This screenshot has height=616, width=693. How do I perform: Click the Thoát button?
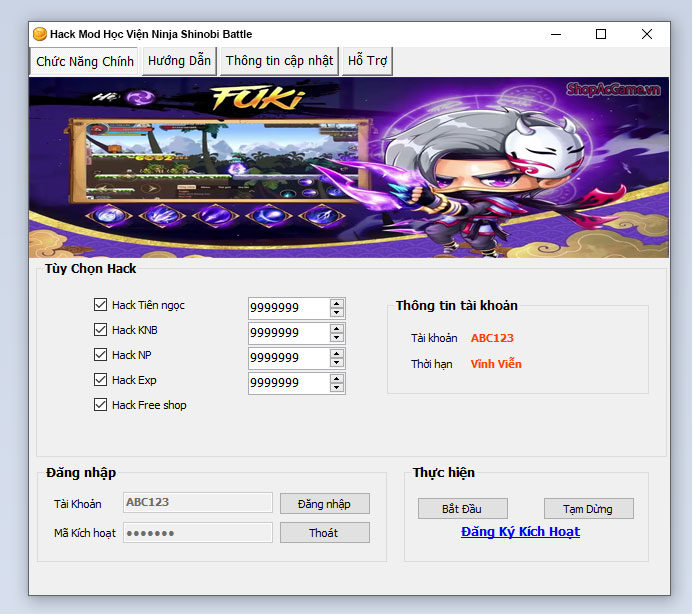pos(324,533)
